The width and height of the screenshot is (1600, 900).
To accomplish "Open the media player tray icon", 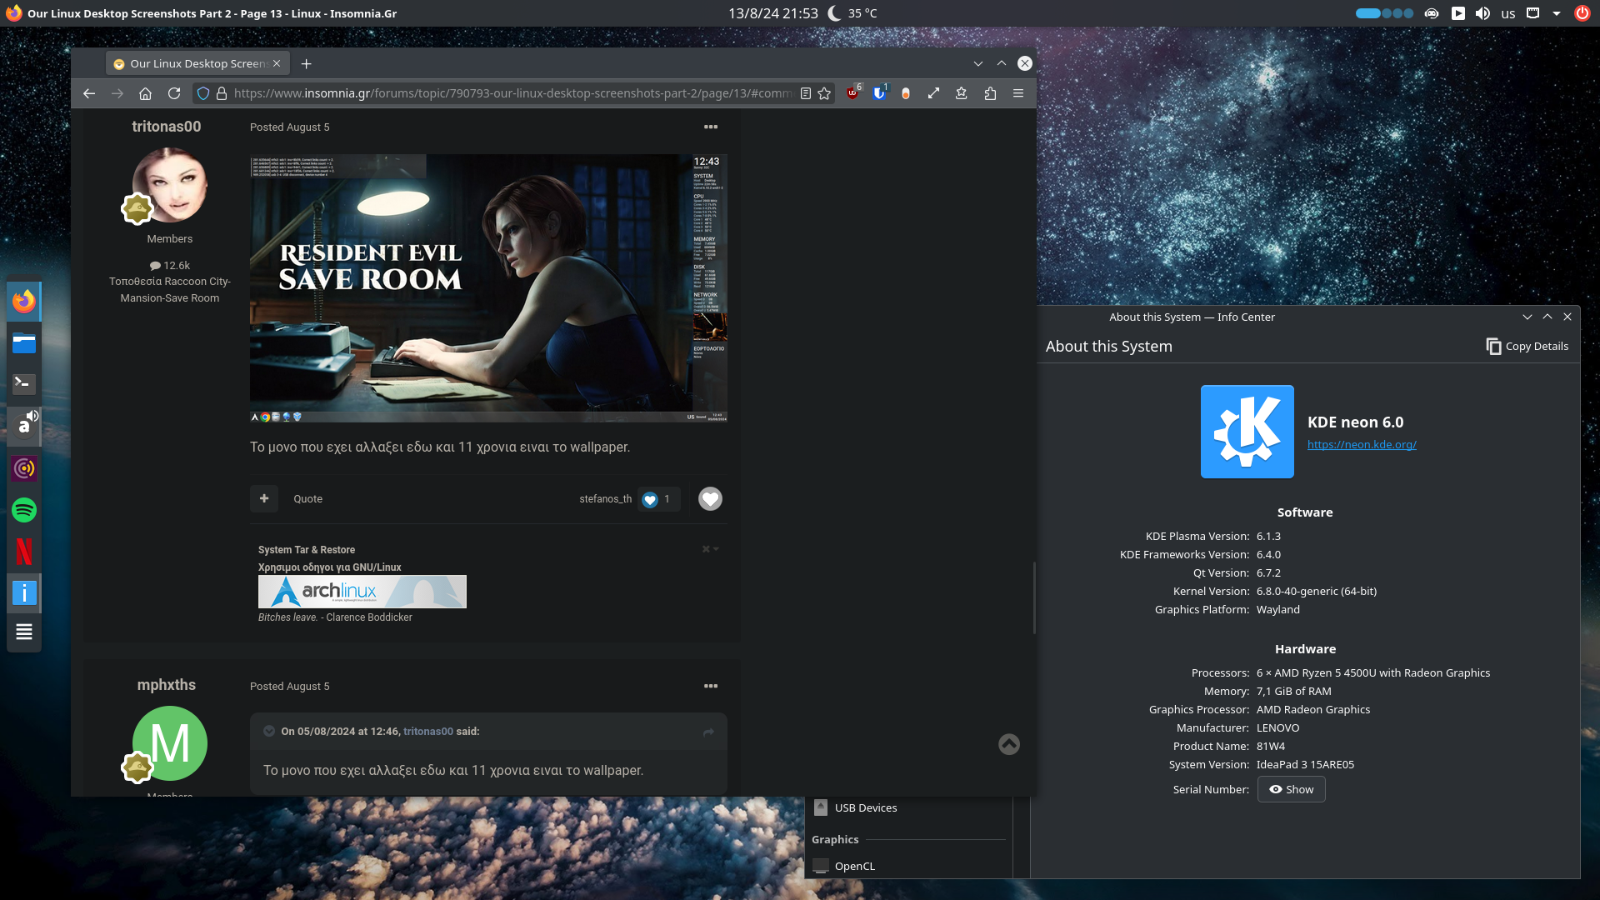I will (x=1458, y=13).
